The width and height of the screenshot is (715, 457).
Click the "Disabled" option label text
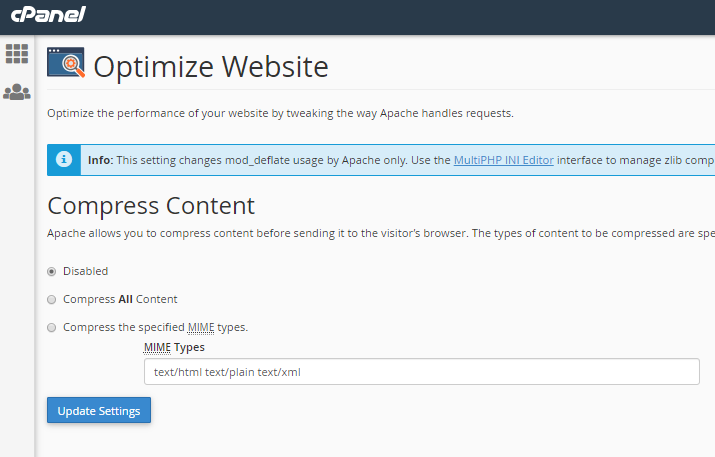86,271
